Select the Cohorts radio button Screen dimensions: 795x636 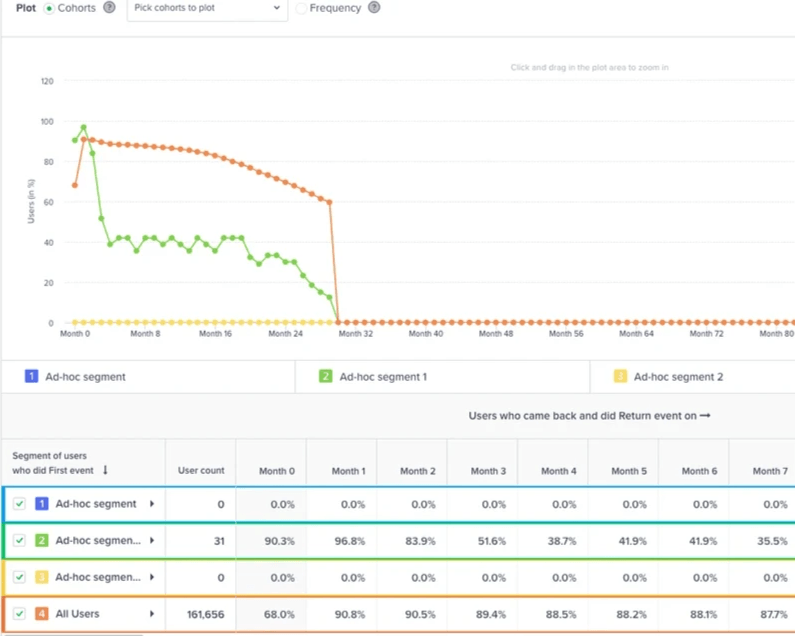49,9
